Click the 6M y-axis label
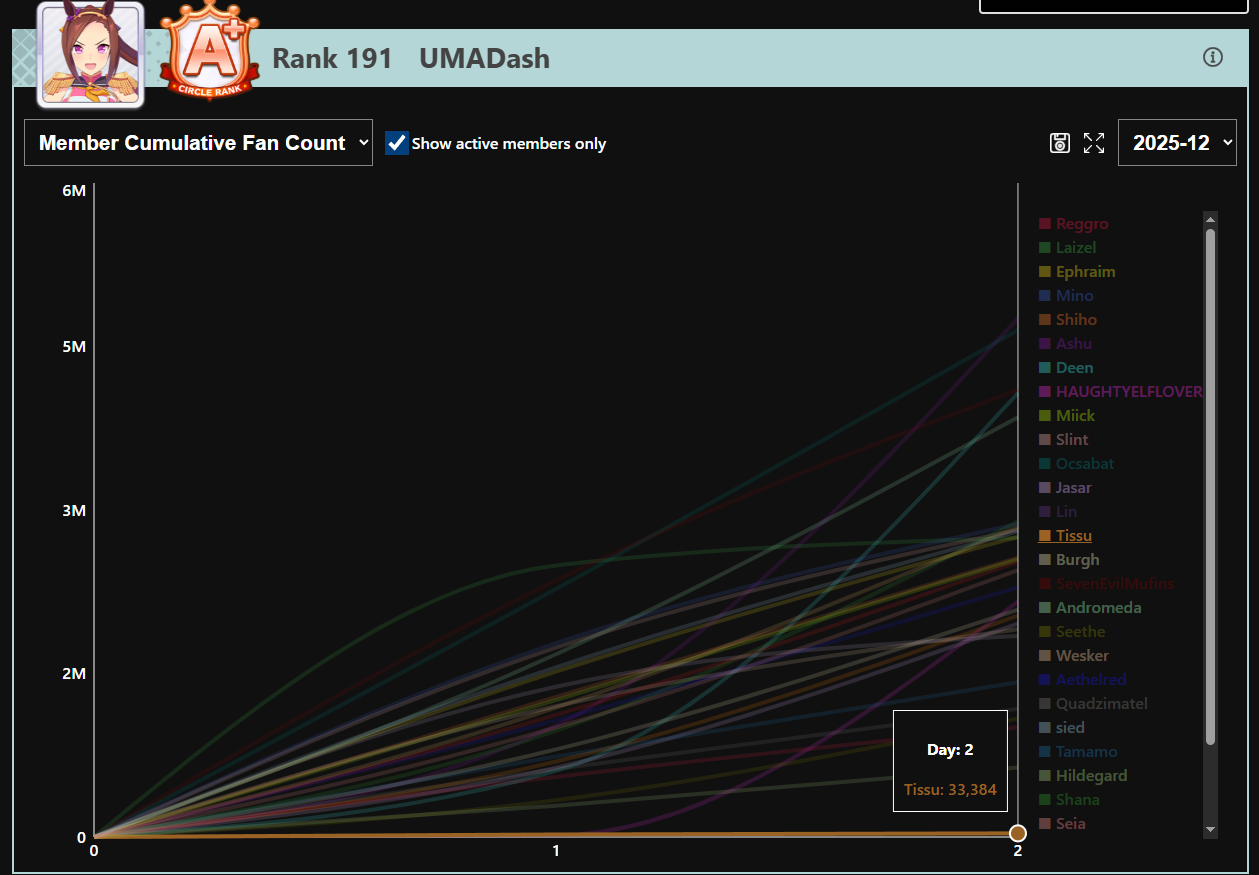The image size is (1259, 875). (x=74, y=190)
